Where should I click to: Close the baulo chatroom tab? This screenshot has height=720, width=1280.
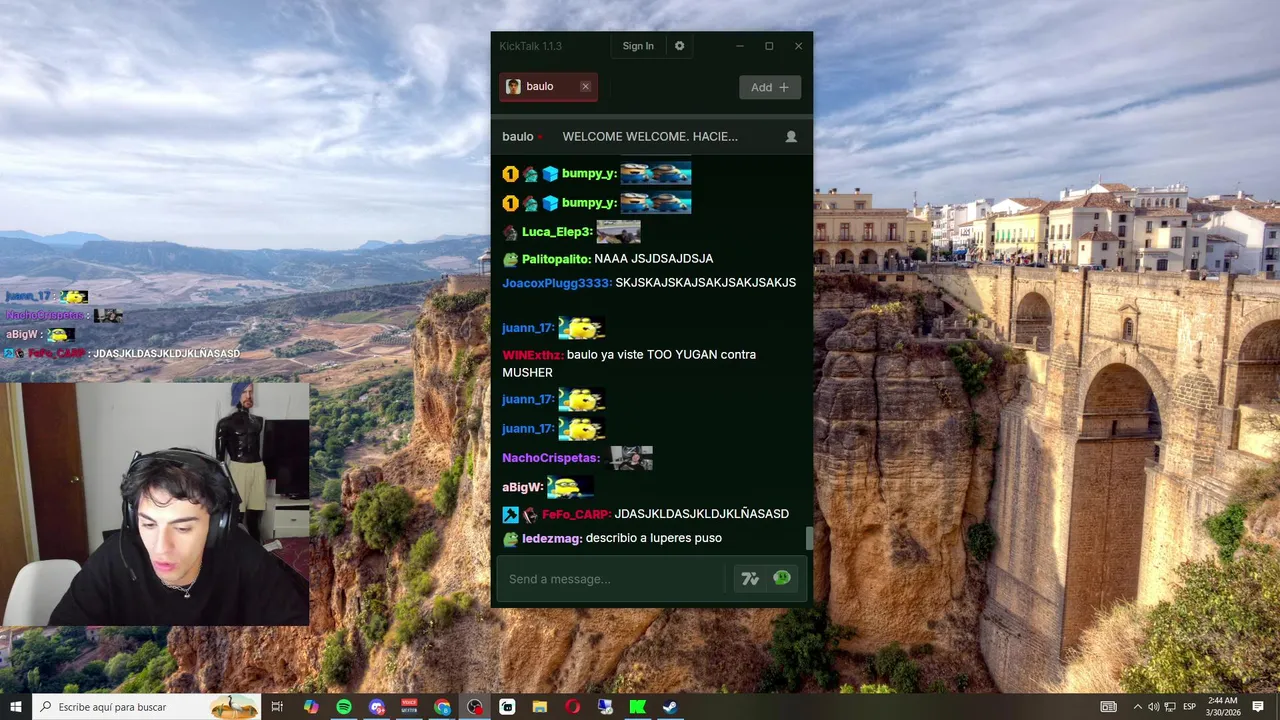pos(586,87)
